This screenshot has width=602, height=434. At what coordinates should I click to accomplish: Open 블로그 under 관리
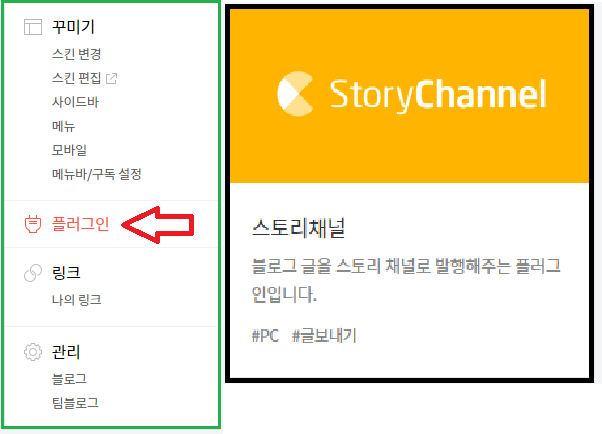point(69,379)
